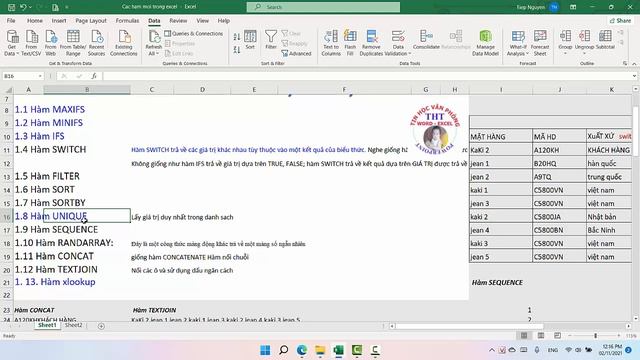Open Advanced filter options
This screenshot has height=360, width=640.
[297, 53]
